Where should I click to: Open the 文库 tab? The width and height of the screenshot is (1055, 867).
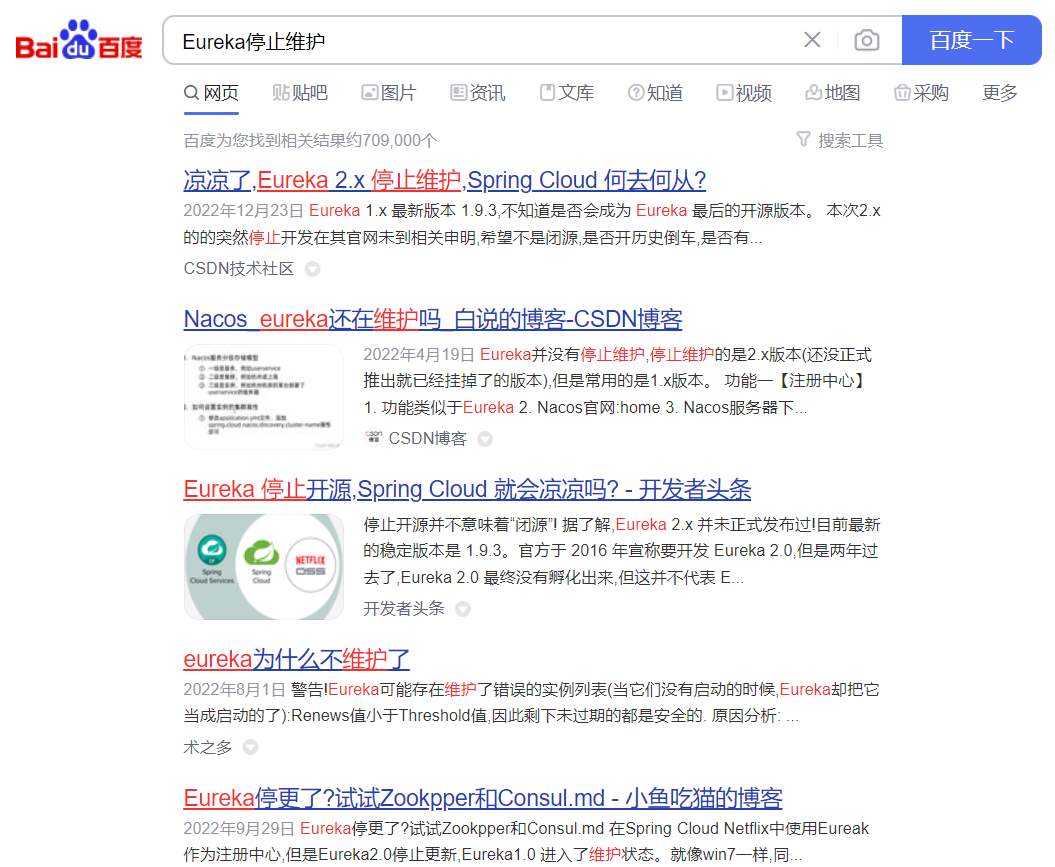pyautogui.click(x=566, y=93)
